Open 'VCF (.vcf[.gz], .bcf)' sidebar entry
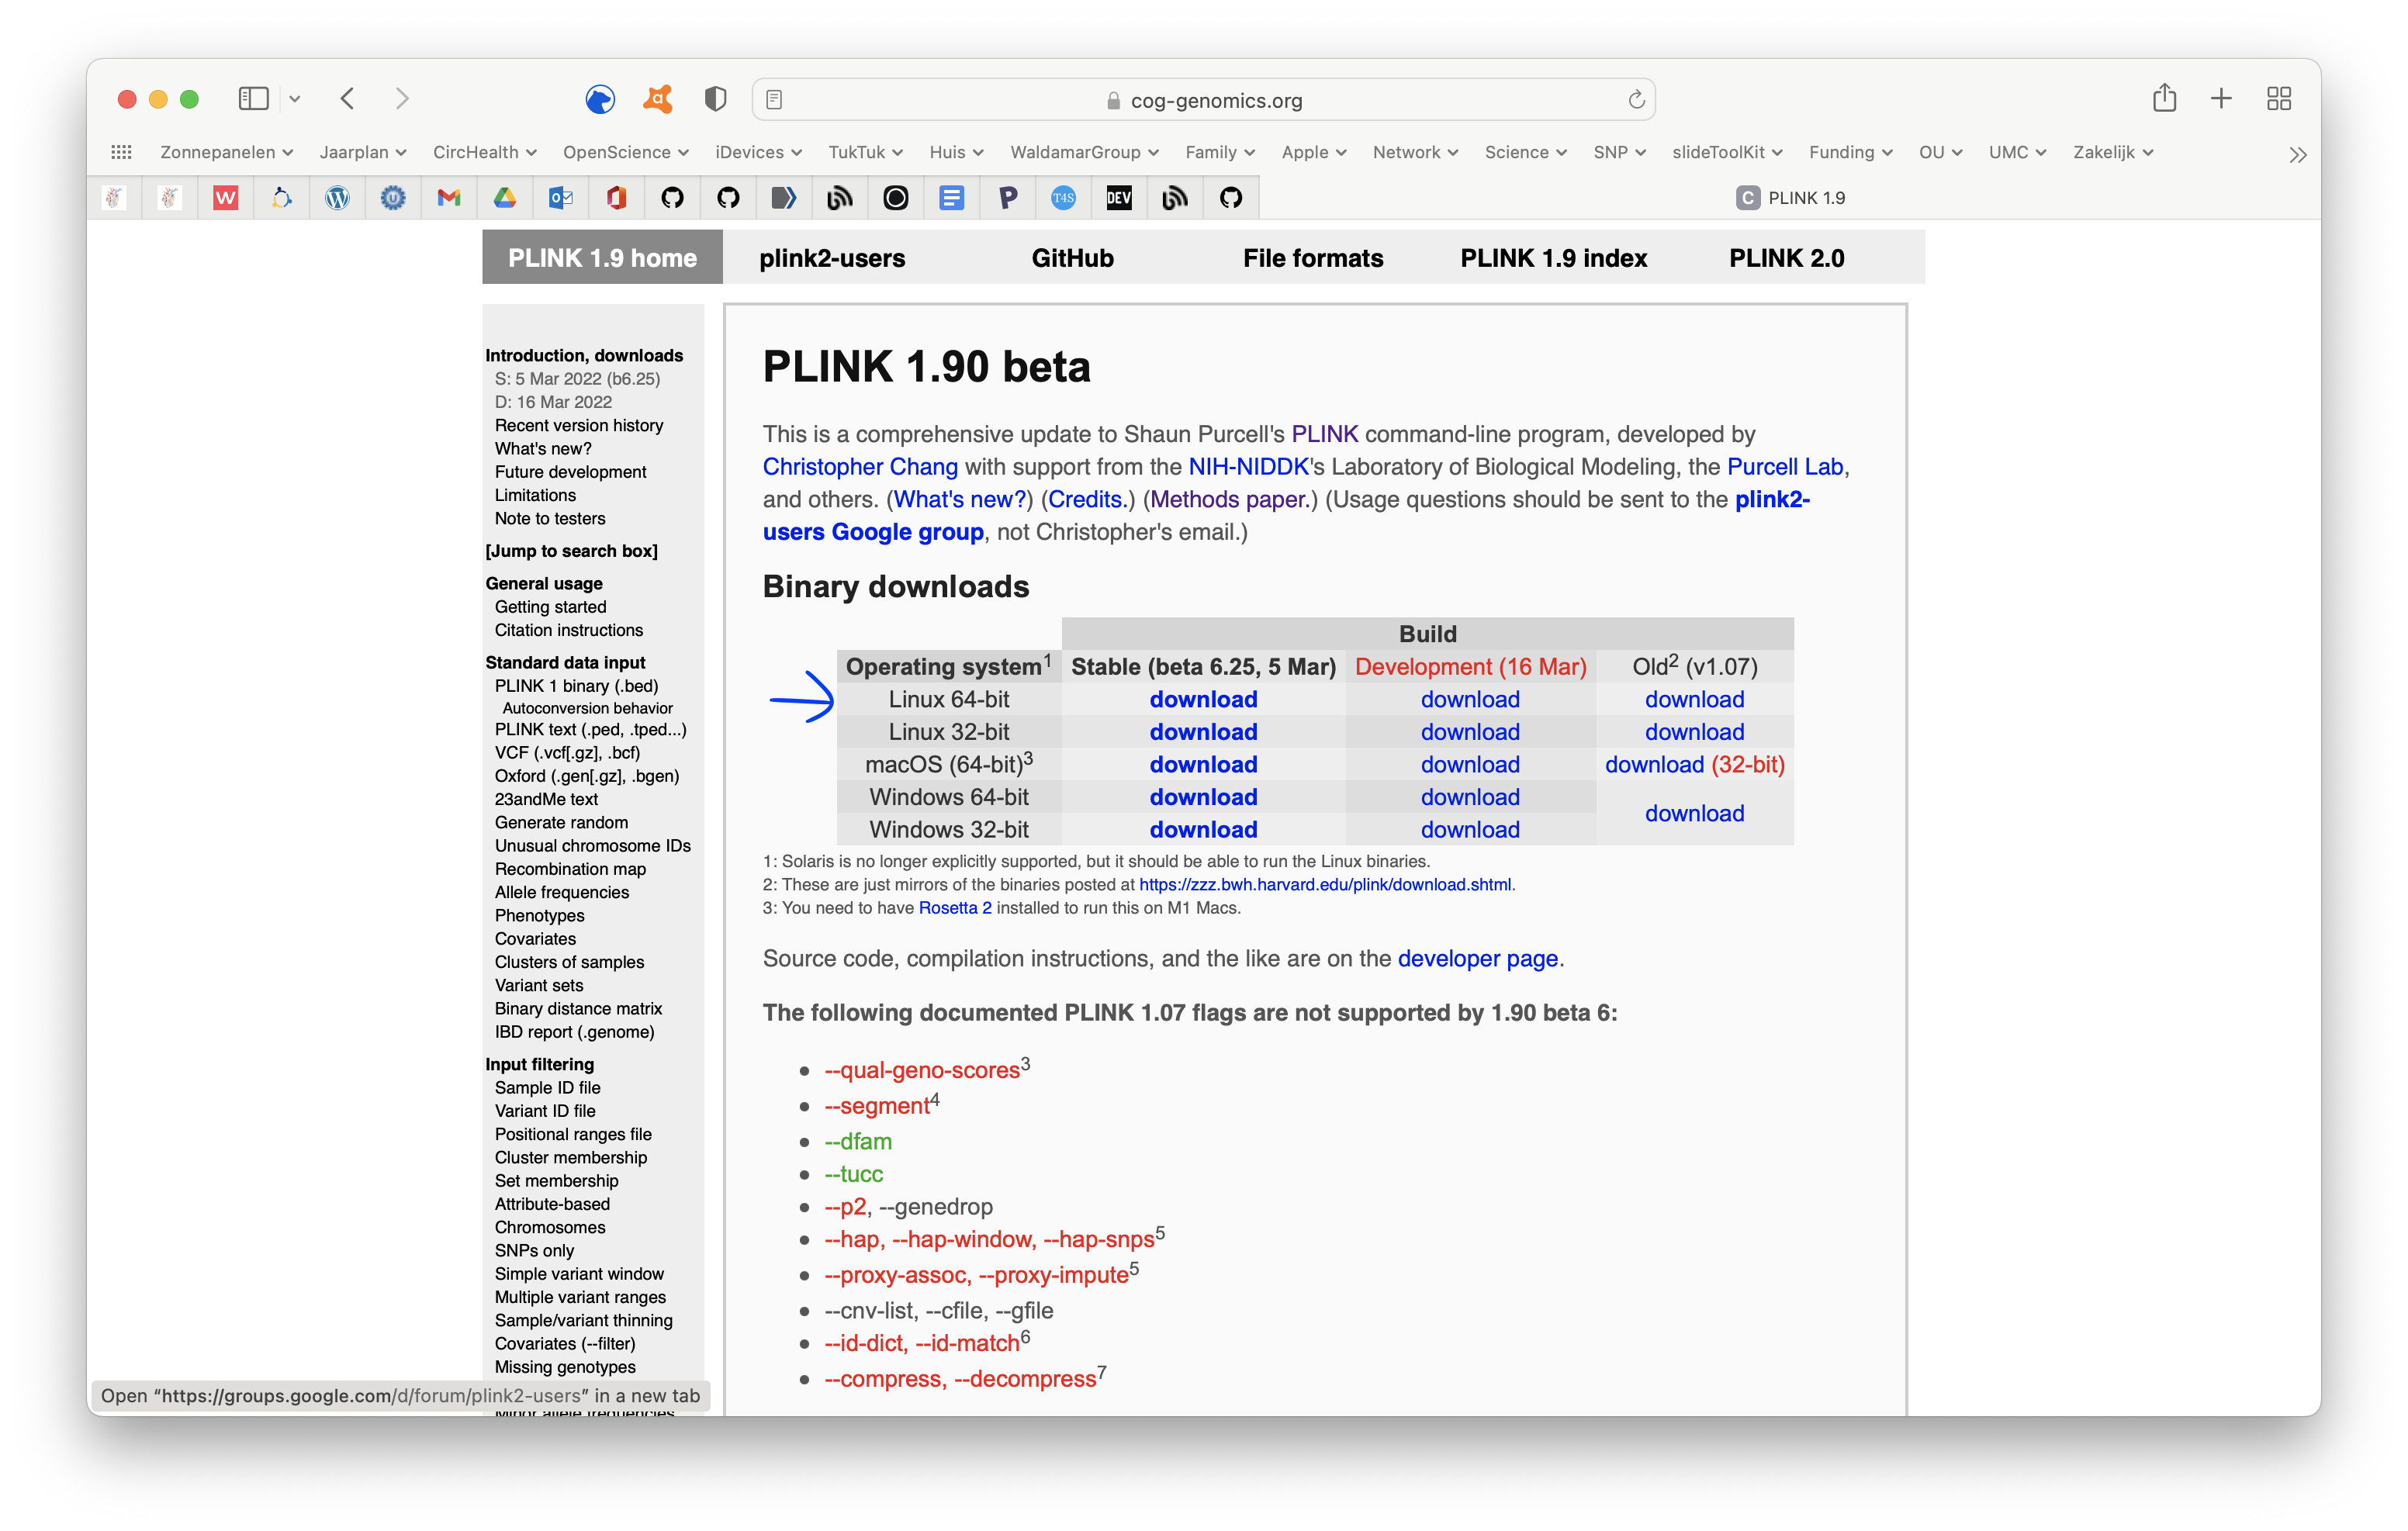 pos(567,753)
